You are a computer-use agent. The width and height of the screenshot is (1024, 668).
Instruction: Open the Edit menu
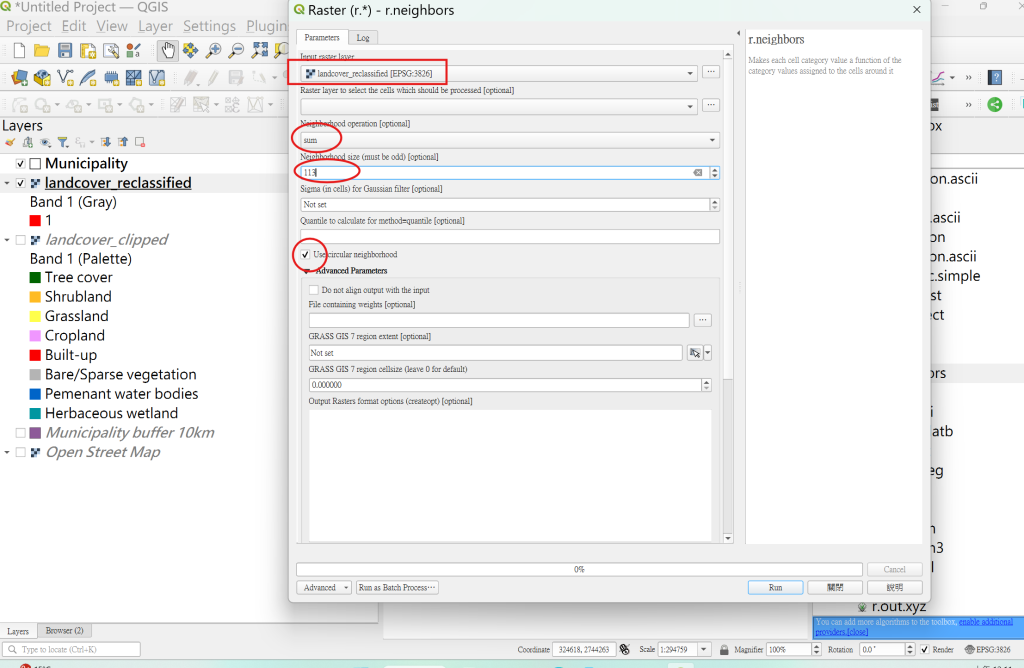click(x=74, y=26)
